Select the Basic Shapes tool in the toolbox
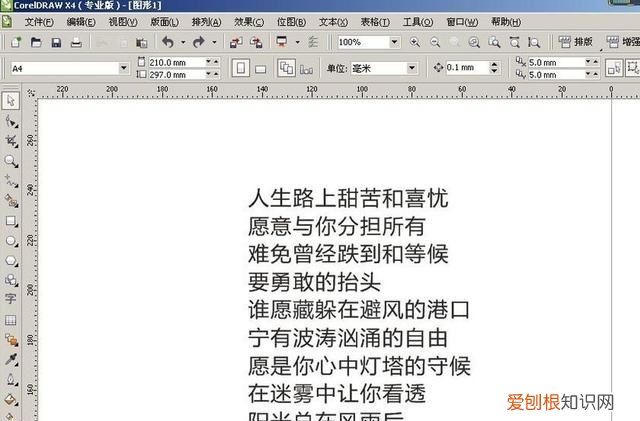Screen dimensions: 640x421 point(11,280)
